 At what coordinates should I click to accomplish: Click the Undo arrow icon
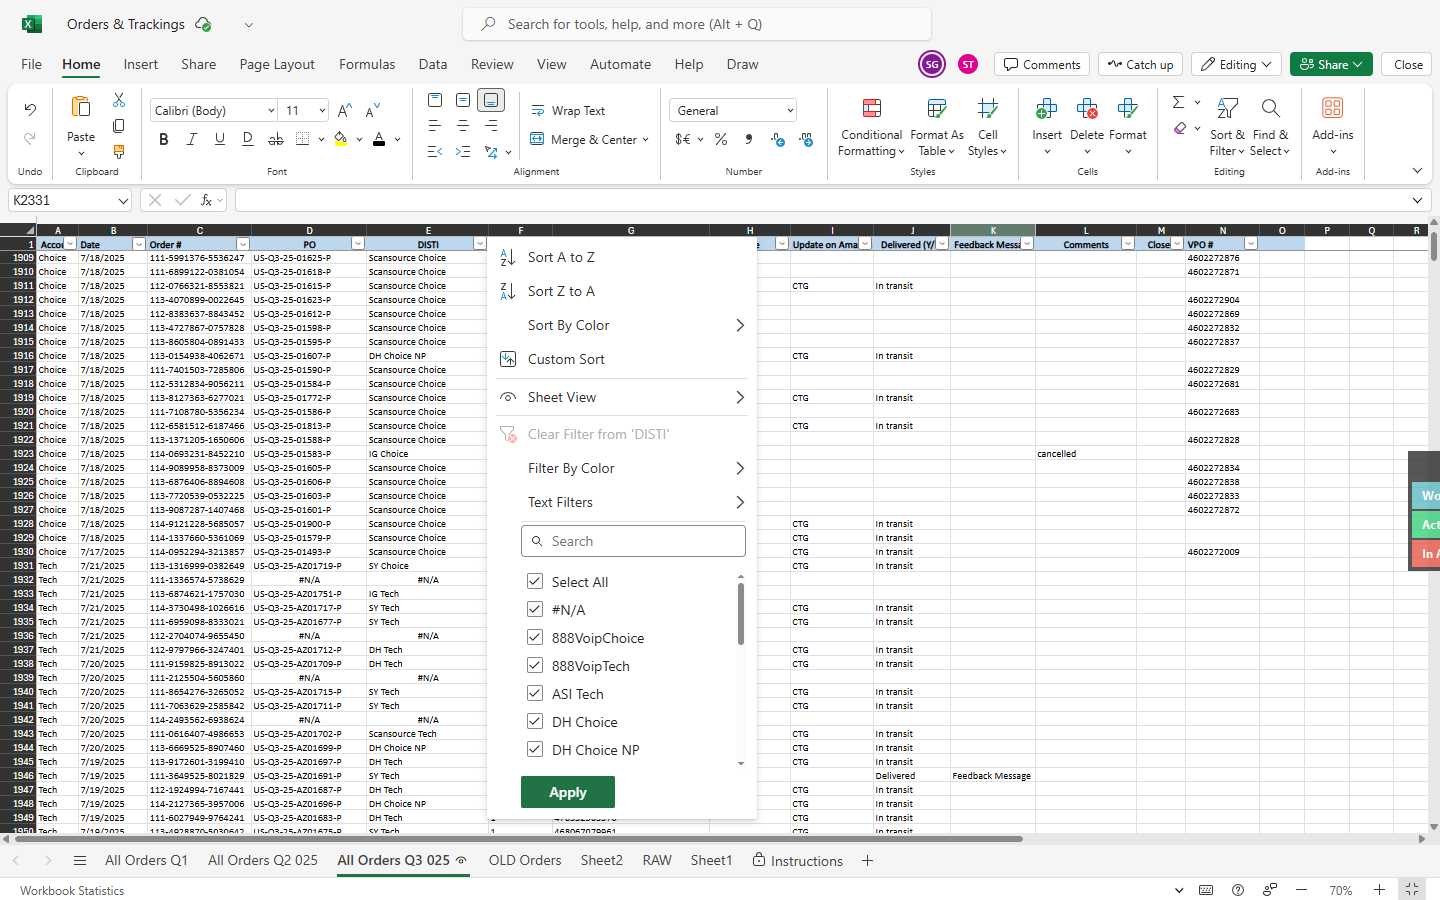tap(30, 109)
